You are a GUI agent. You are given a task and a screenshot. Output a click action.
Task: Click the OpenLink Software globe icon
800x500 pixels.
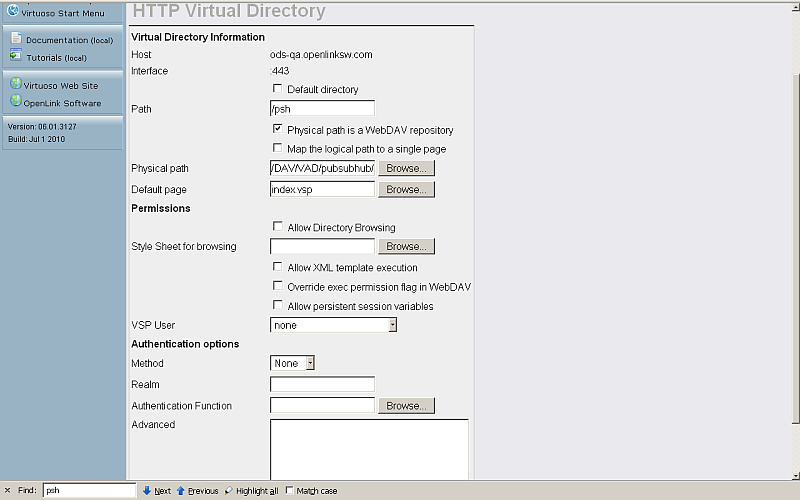tap(15, 102)
